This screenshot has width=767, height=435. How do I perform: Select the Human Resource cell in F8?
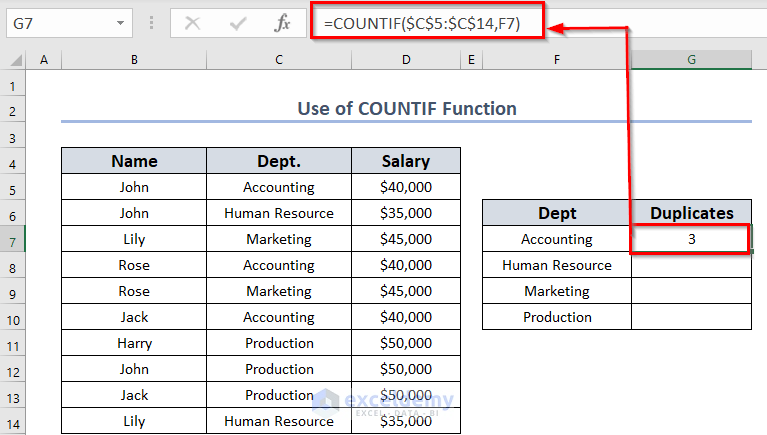(x=557, y=265)
